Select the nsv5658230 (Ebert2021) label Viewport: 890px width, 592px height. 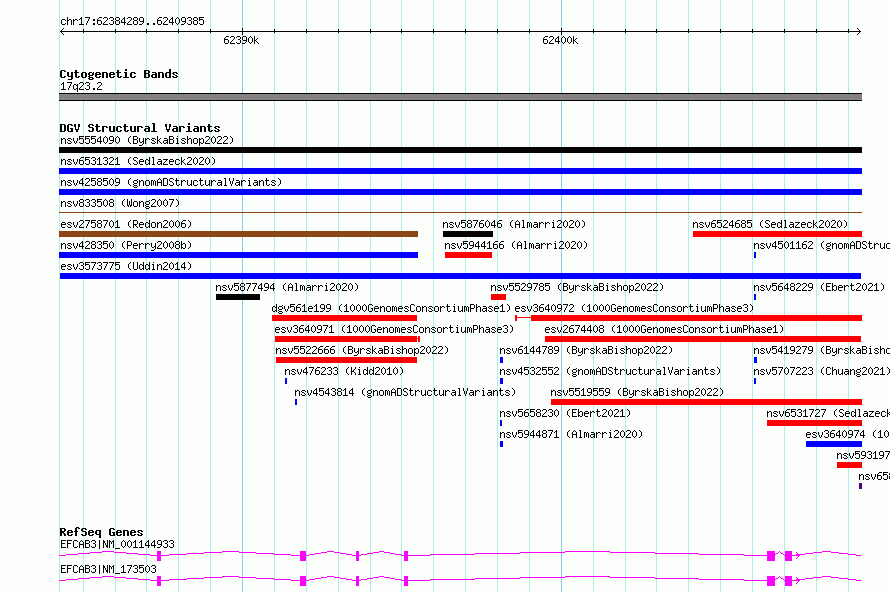point(565,413)
